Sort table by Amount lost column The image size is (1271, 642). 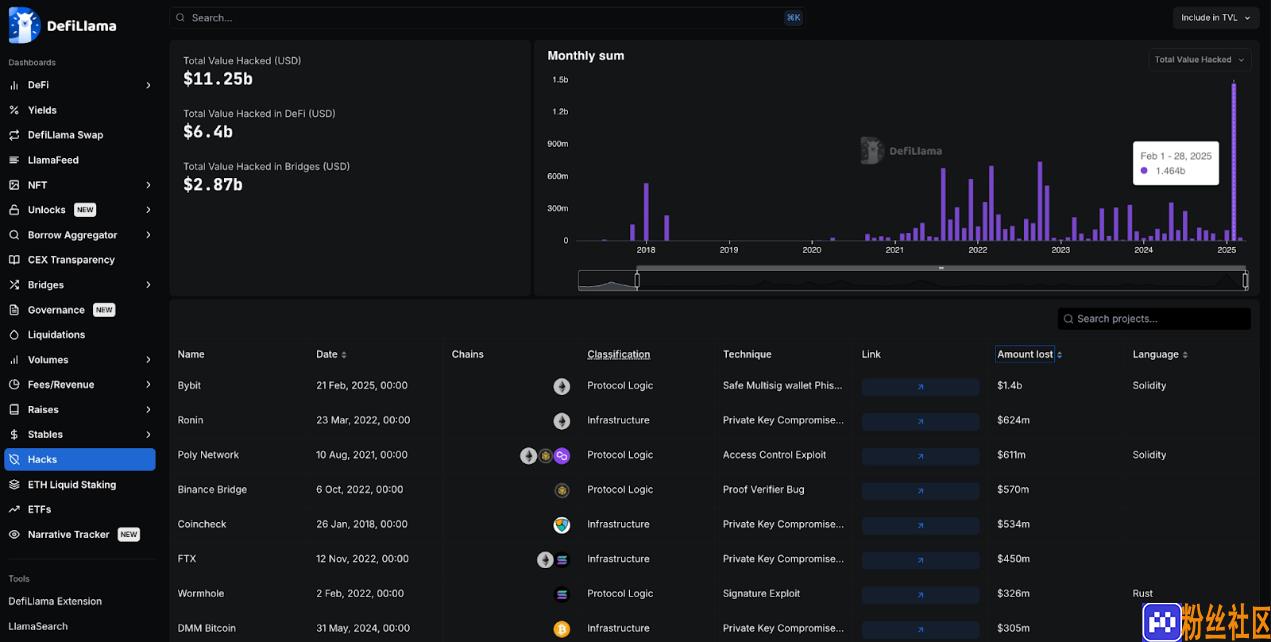(1029, 355)
